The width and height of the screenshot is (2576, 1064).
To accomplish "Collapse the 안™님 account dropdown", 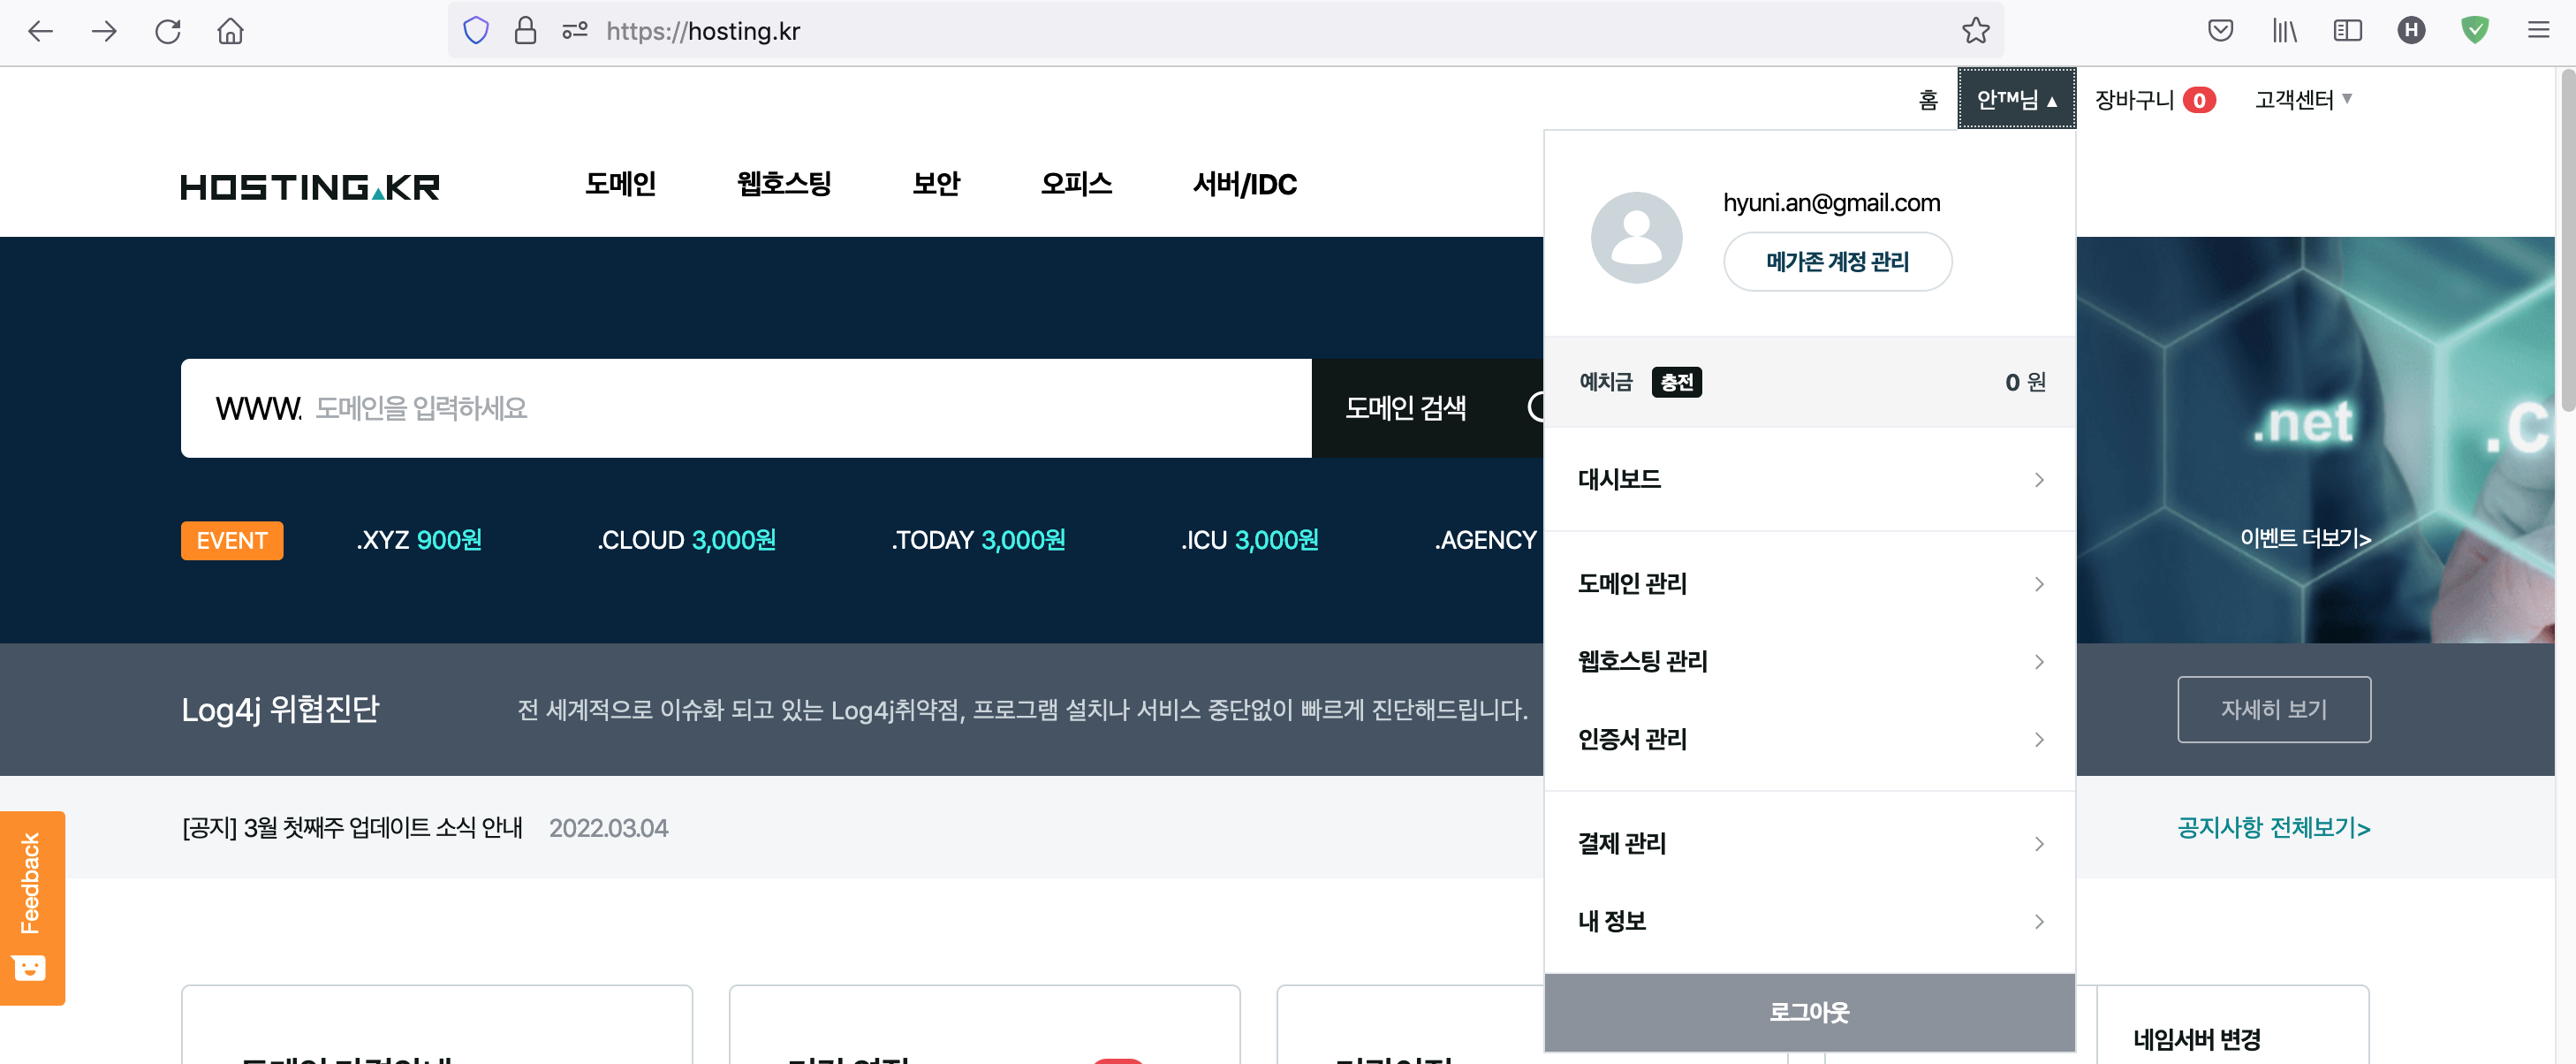I will (x=2016, y=99).
